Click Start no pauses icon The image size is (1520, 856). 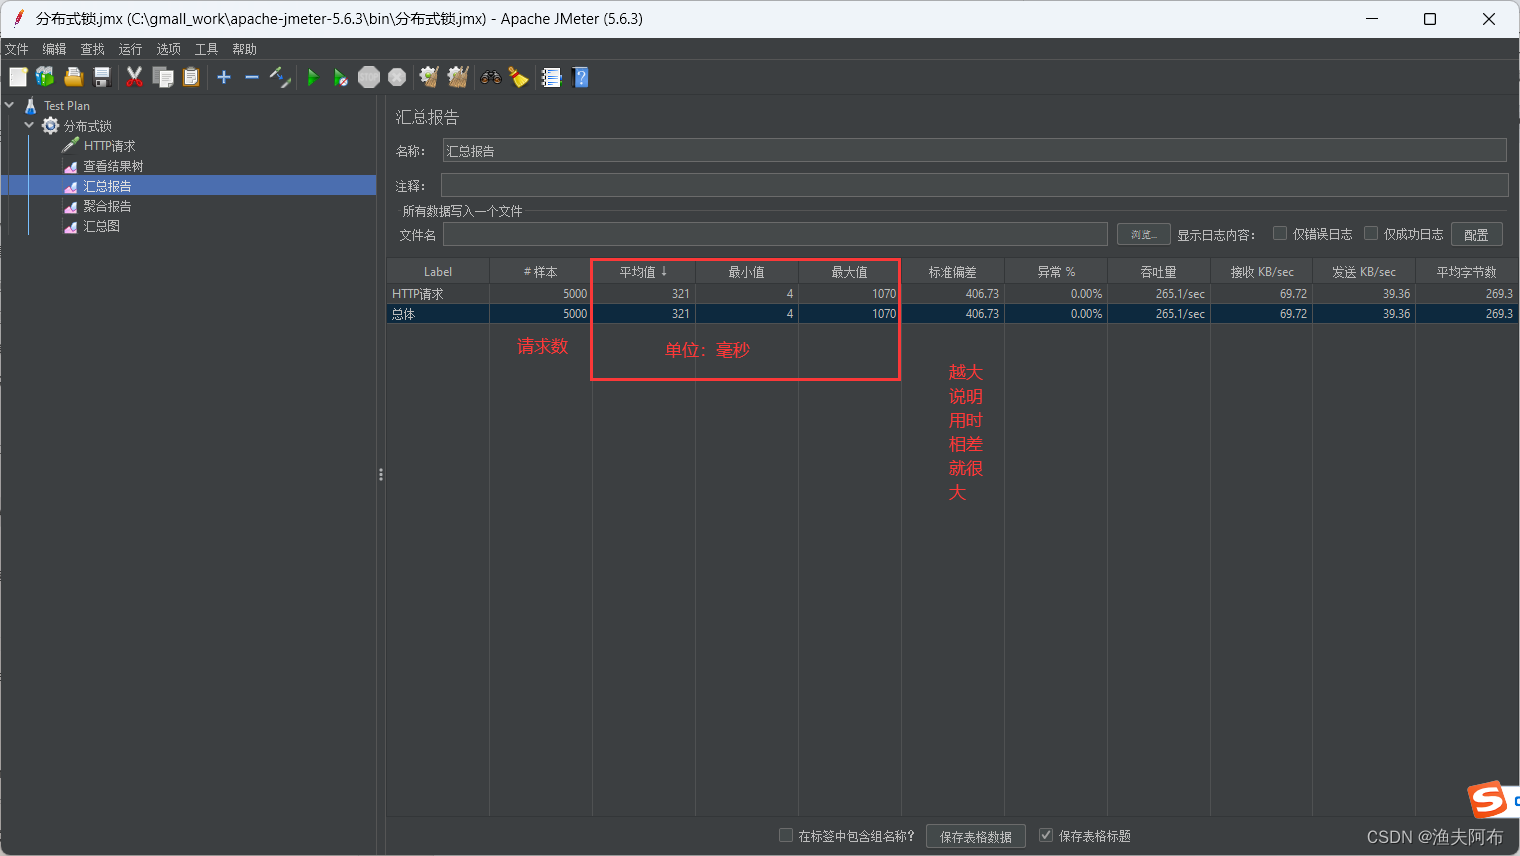pyautogui.click(x=341, y=77)
